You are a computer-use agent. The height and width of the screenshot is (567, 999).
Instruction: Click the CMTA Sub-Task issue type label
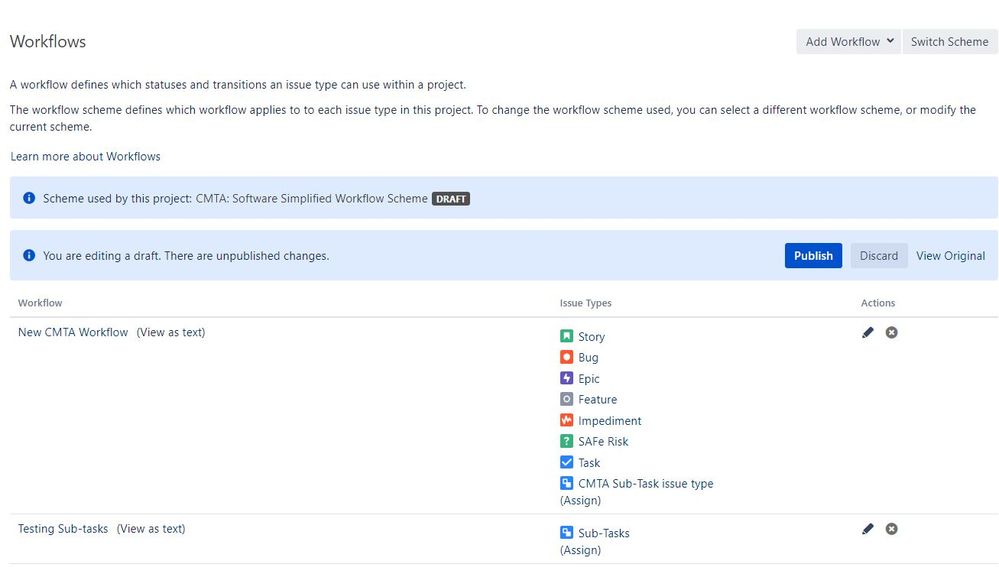point(646,484)
